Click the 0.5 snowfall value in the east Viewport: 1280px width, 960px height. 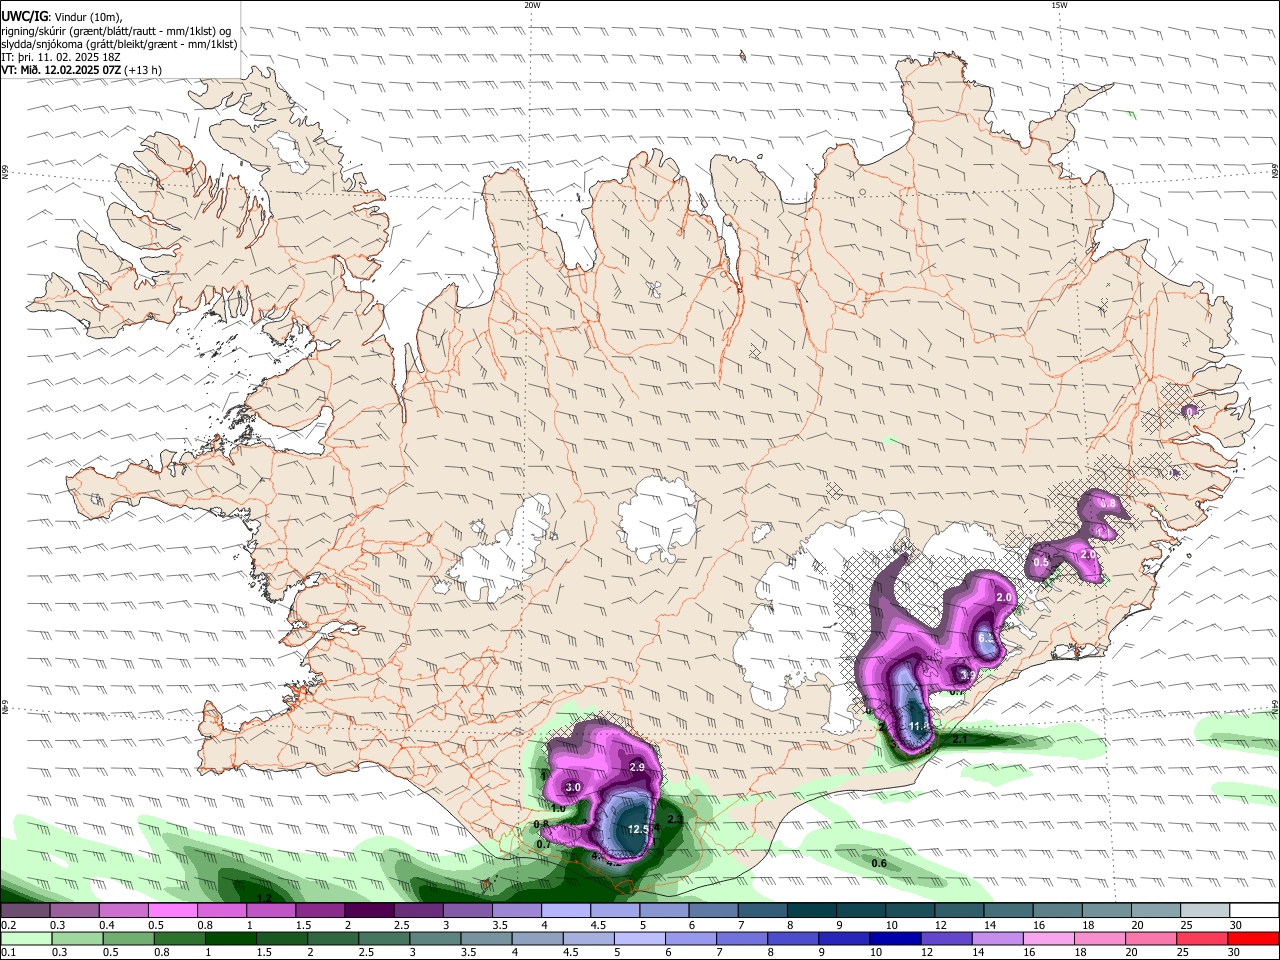[1041, 562]
